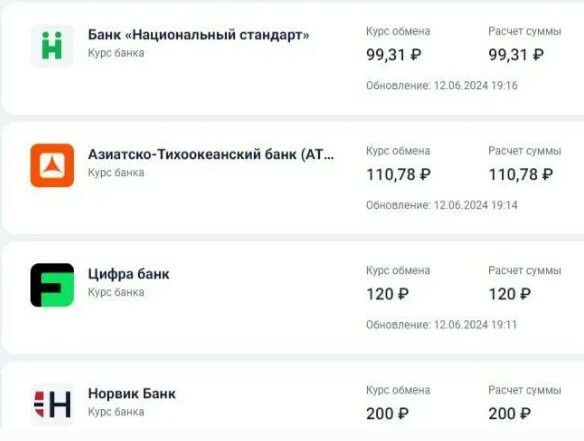Select the 99,31 ₽ exchange rate value
Screen dimensions: 584x441
click(x=394, y=55)
